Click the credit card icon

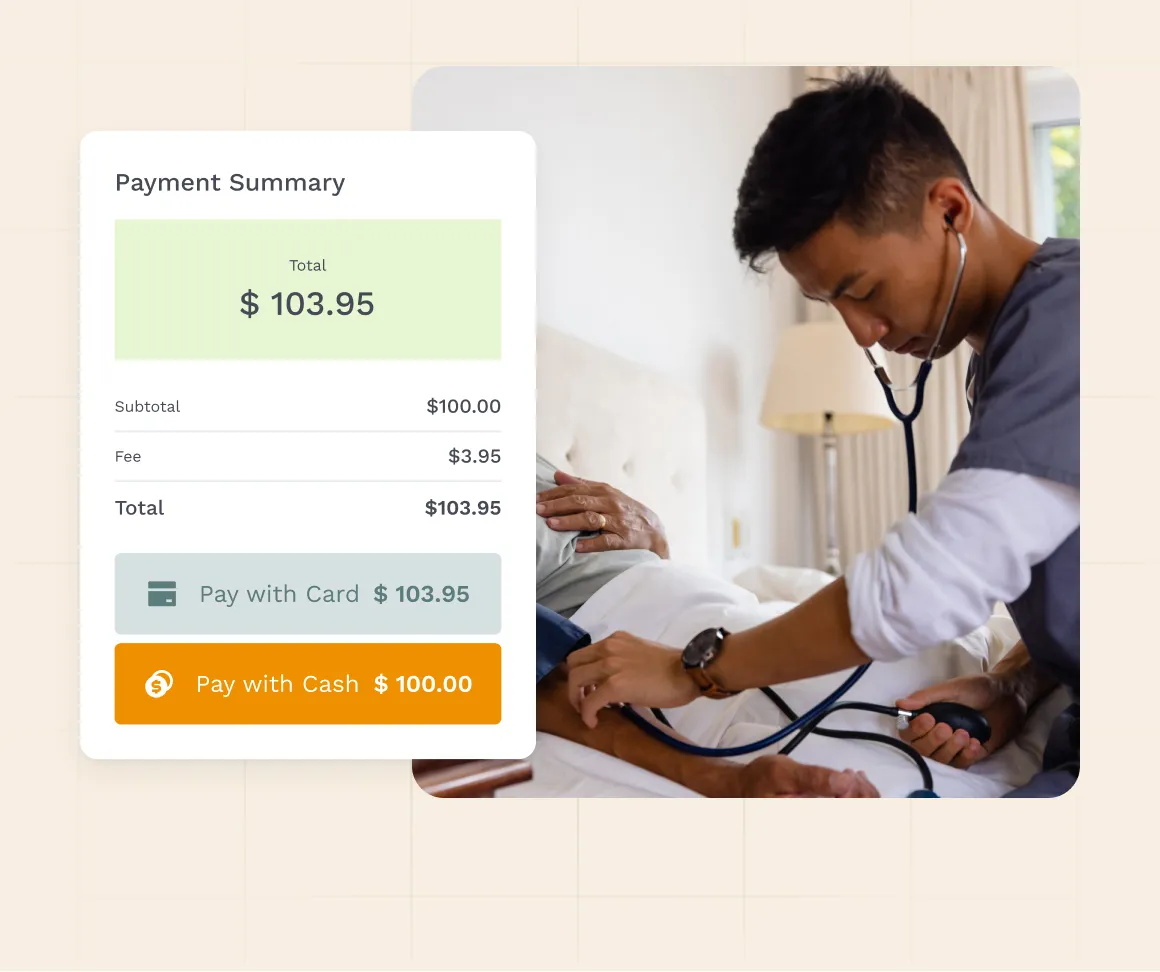pos(162,593)
